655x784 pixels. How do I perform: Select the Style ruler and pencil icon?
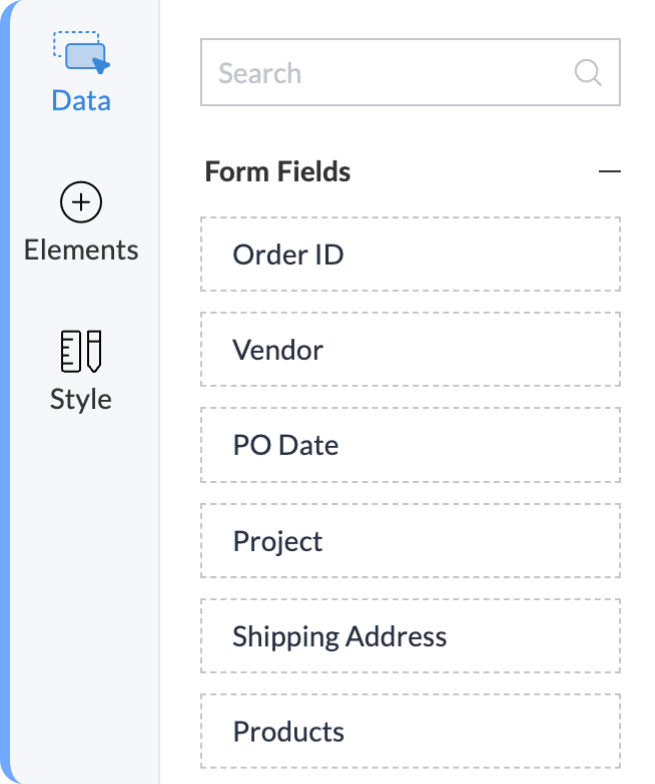click(x=81, y=351)
